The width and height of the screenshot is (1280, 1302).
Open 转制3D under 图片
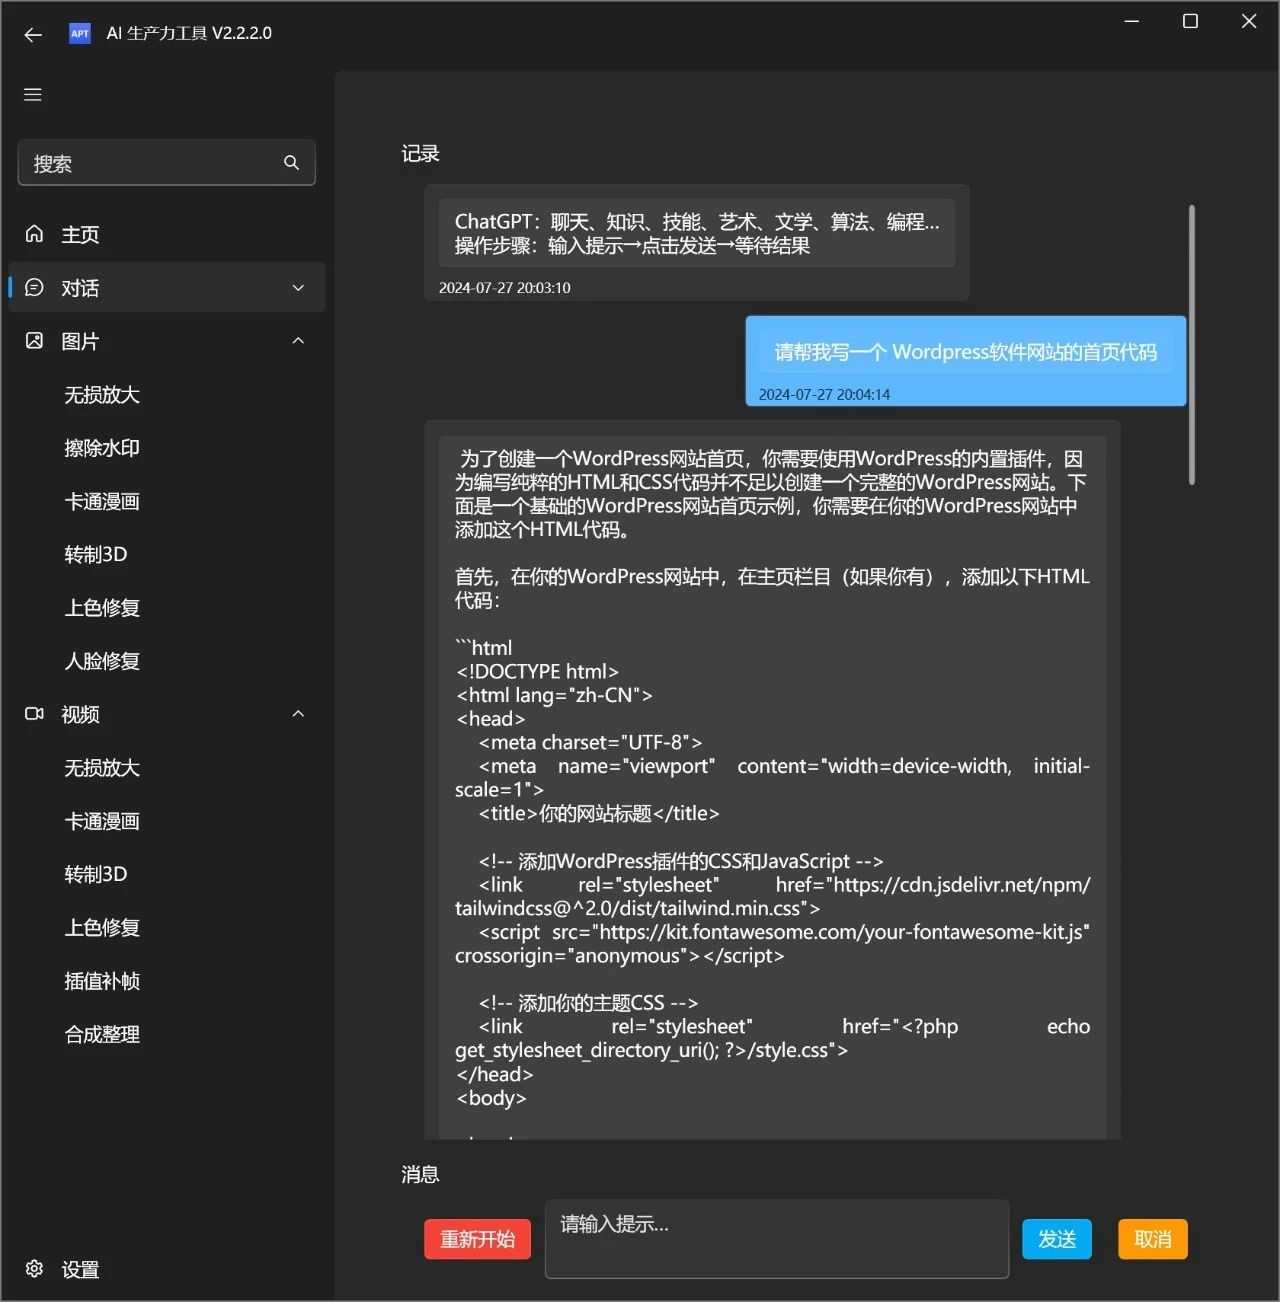(96, 554)
